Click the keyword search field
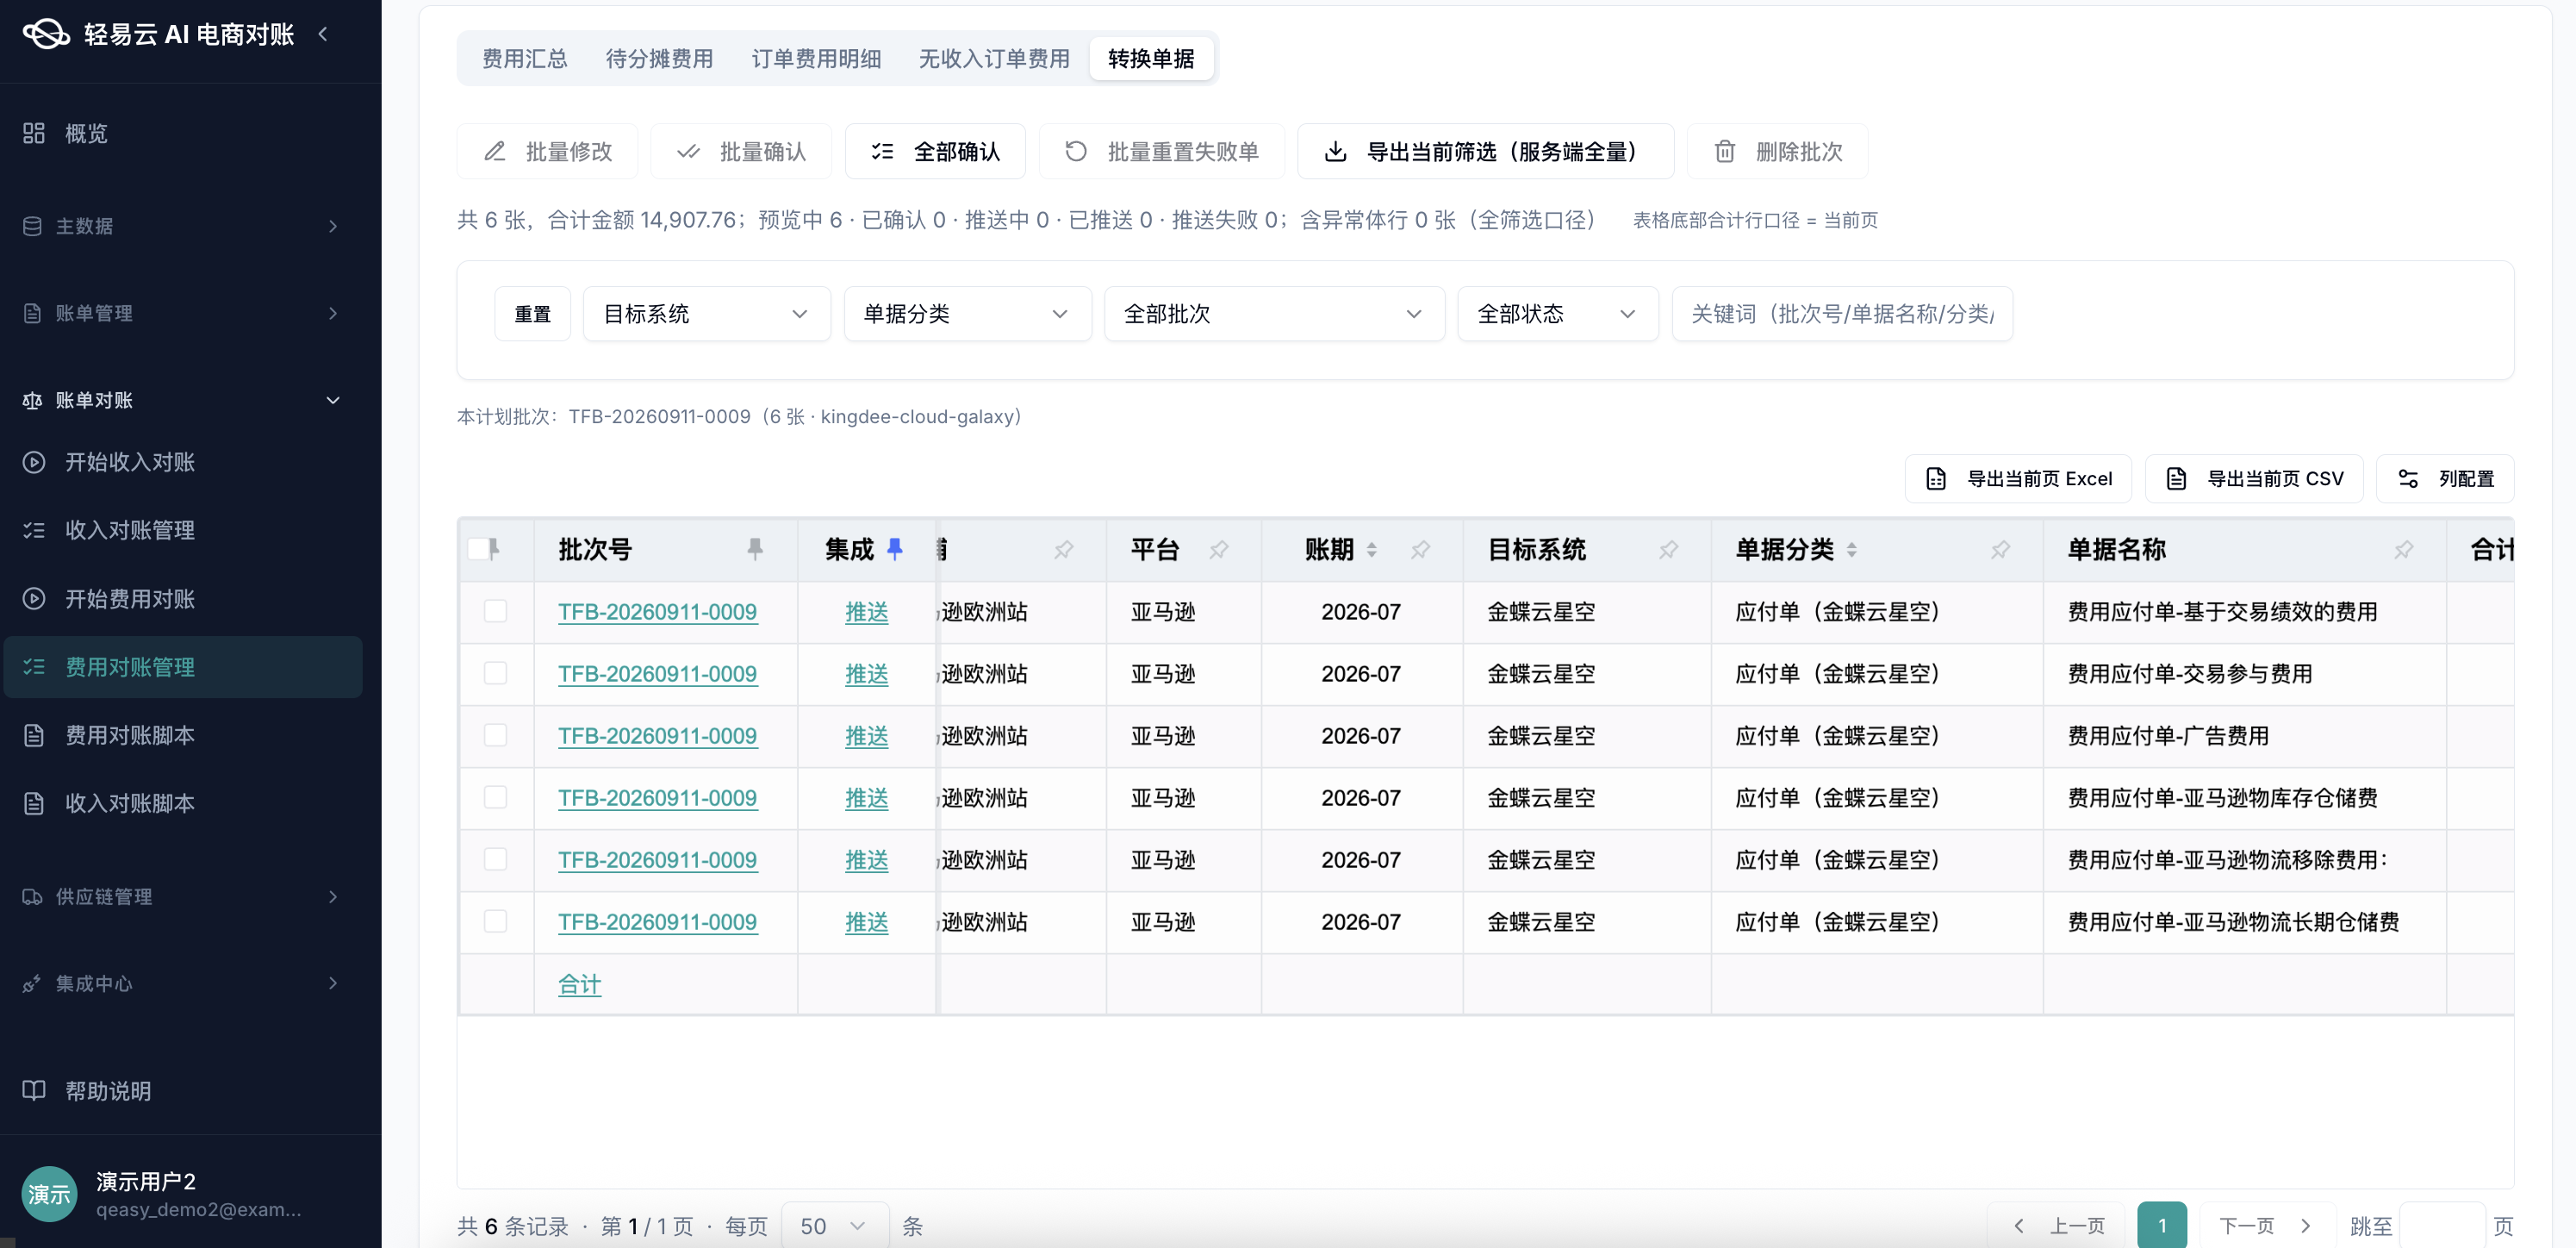 coord(1842,314)
